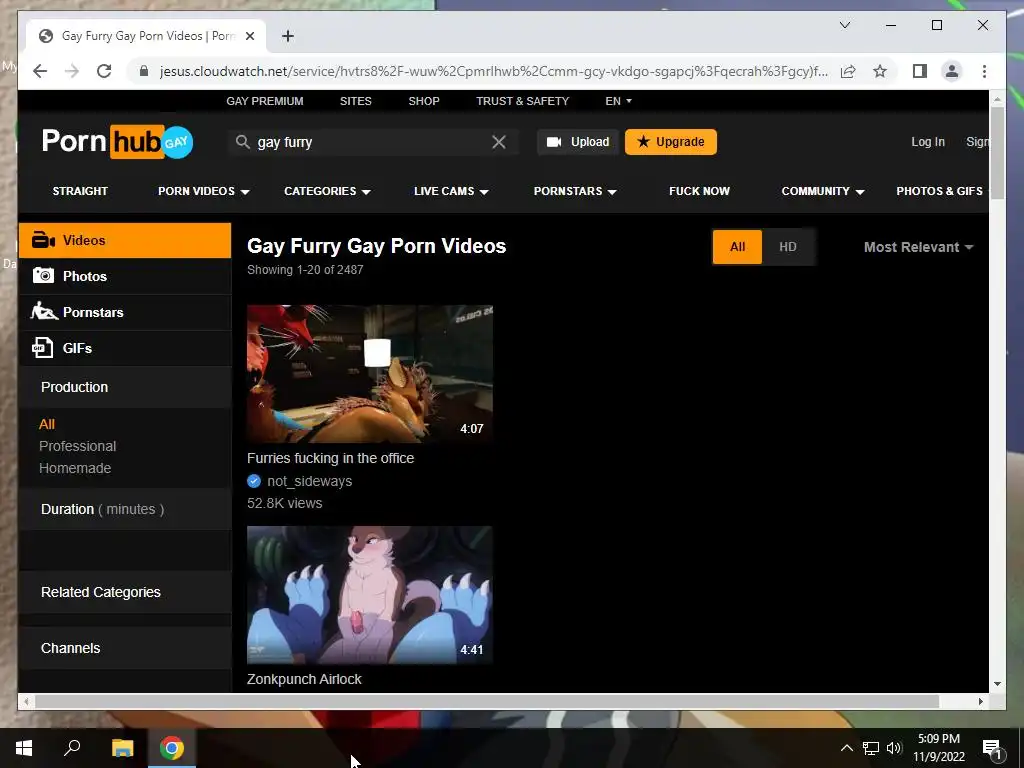Expand the Production filter section
The width and height of the screenshot is (1024, 768).
(x=125, y=387)
